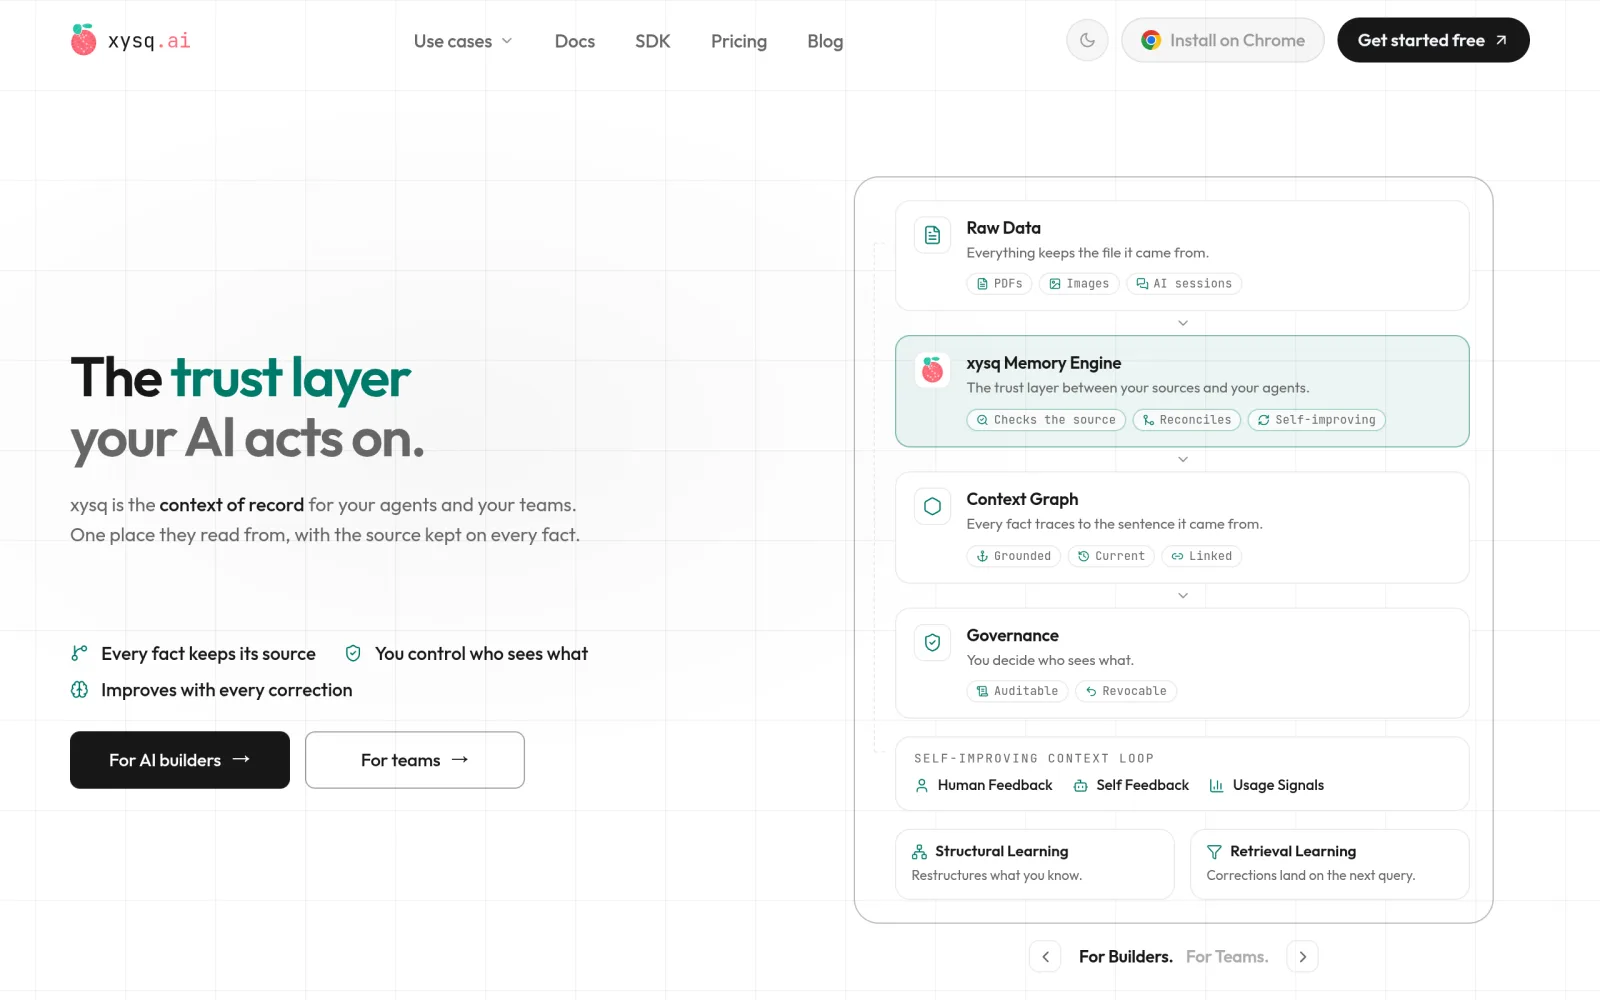Viewport: 1600px width, 1000px height.
Task: Click chevron below xysq Memory Engine card
Action: tap(1183, 459)
